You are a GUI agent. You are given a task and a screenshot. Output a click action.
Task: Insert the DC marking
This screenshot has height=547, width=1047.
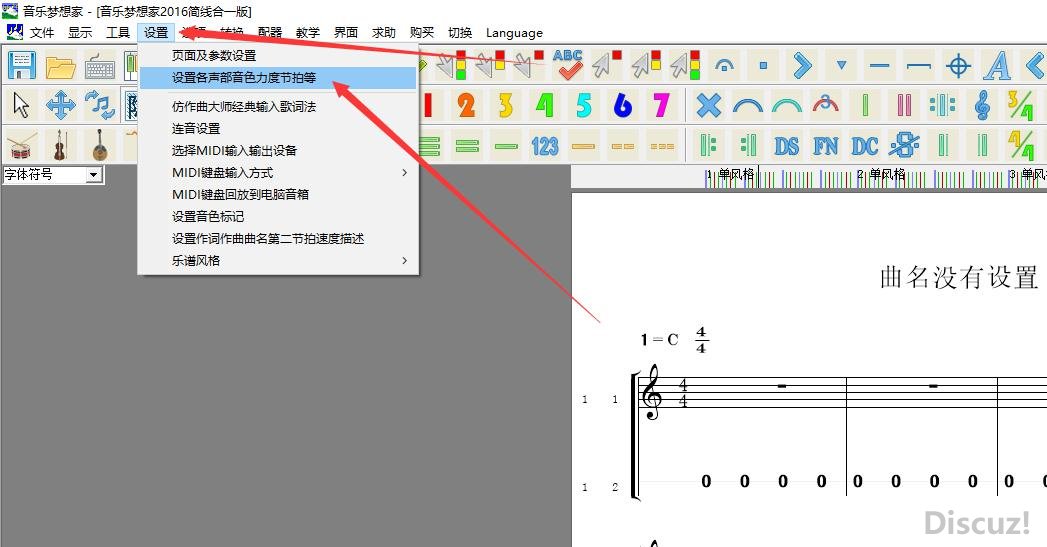coord(865,145)
